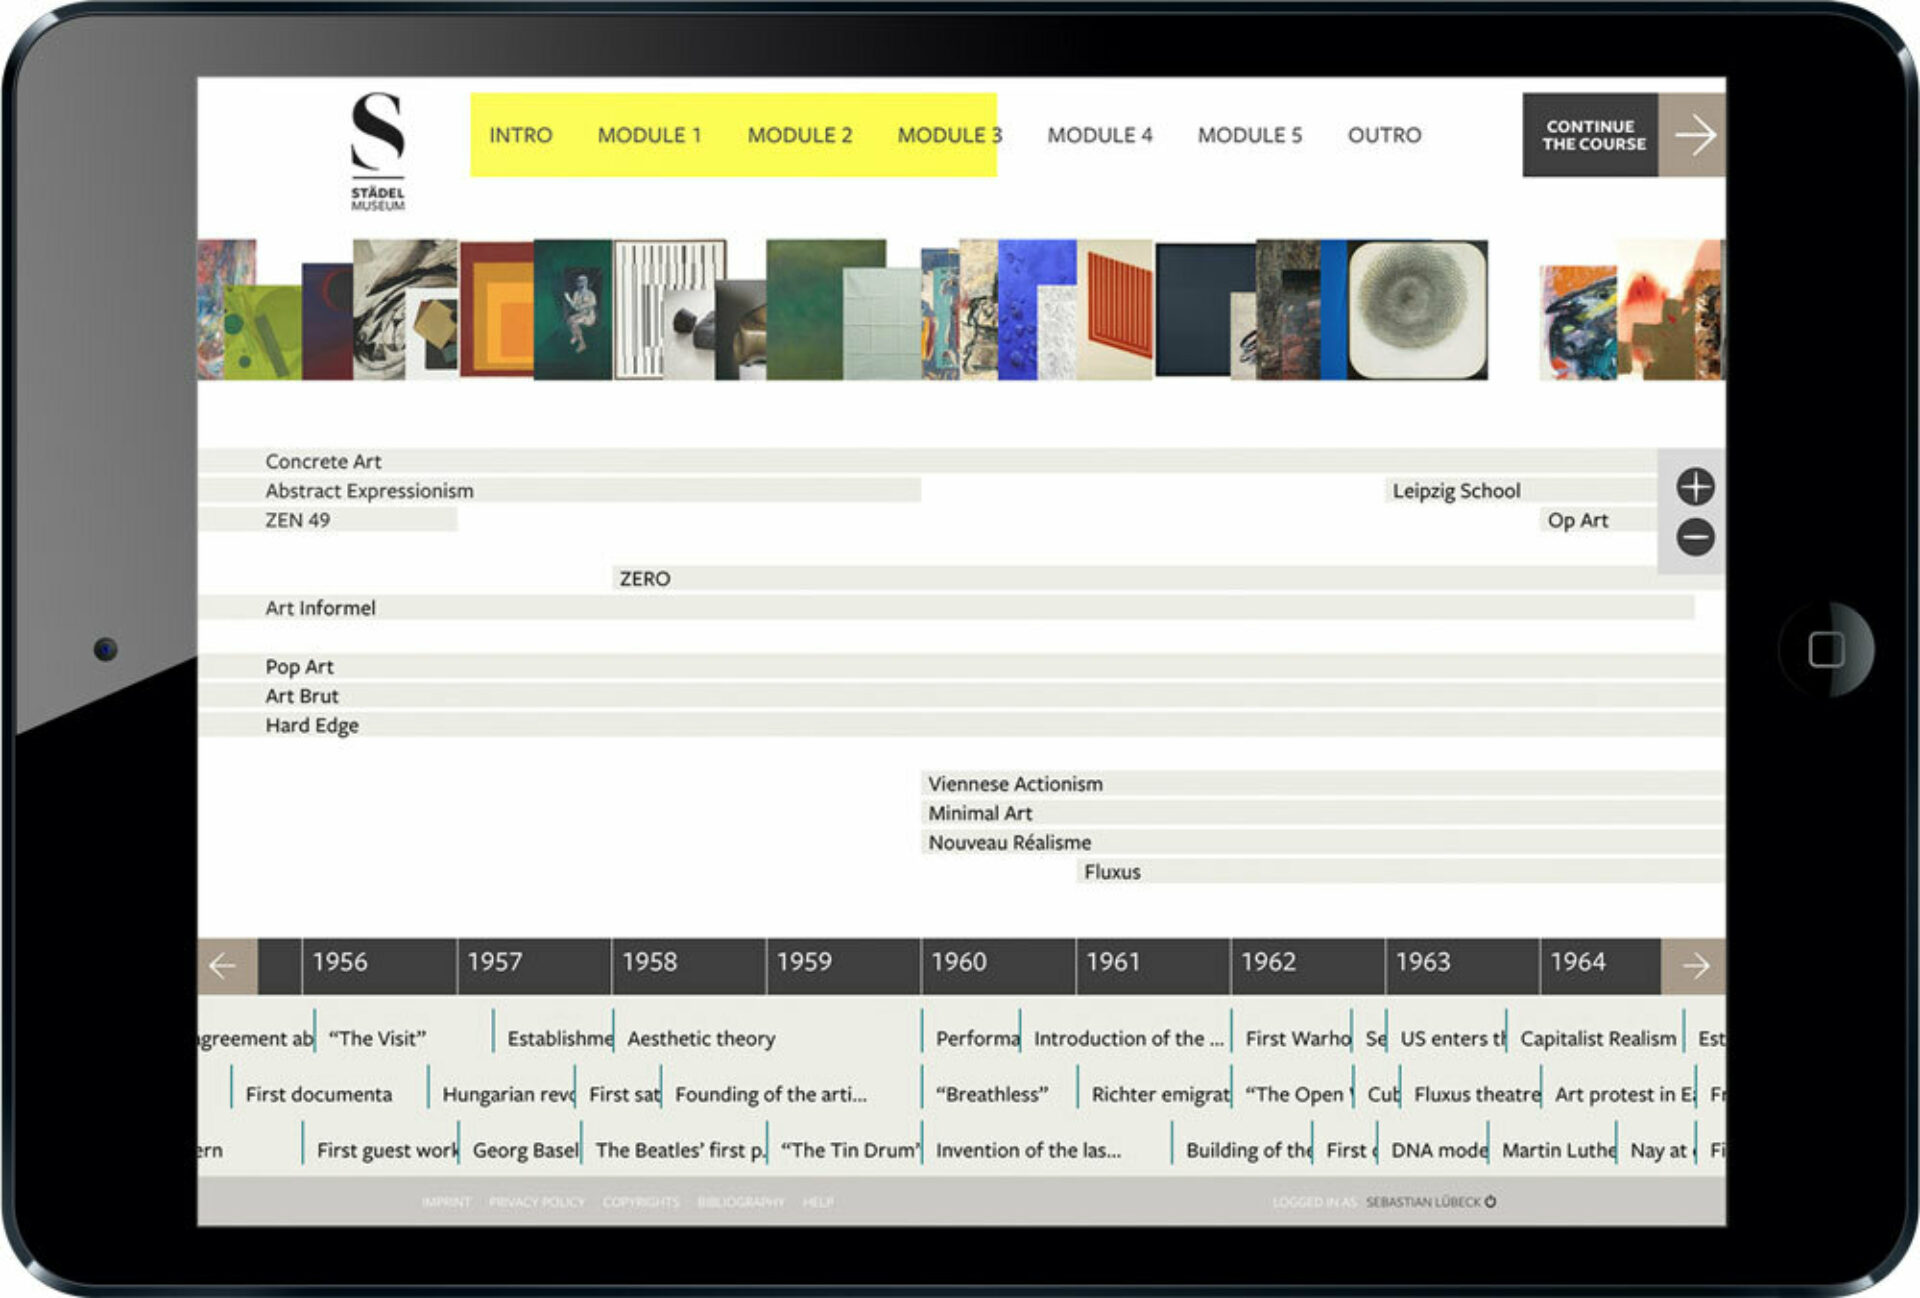Select the Op Art bar
1920x1298 pixels.
1599,520
